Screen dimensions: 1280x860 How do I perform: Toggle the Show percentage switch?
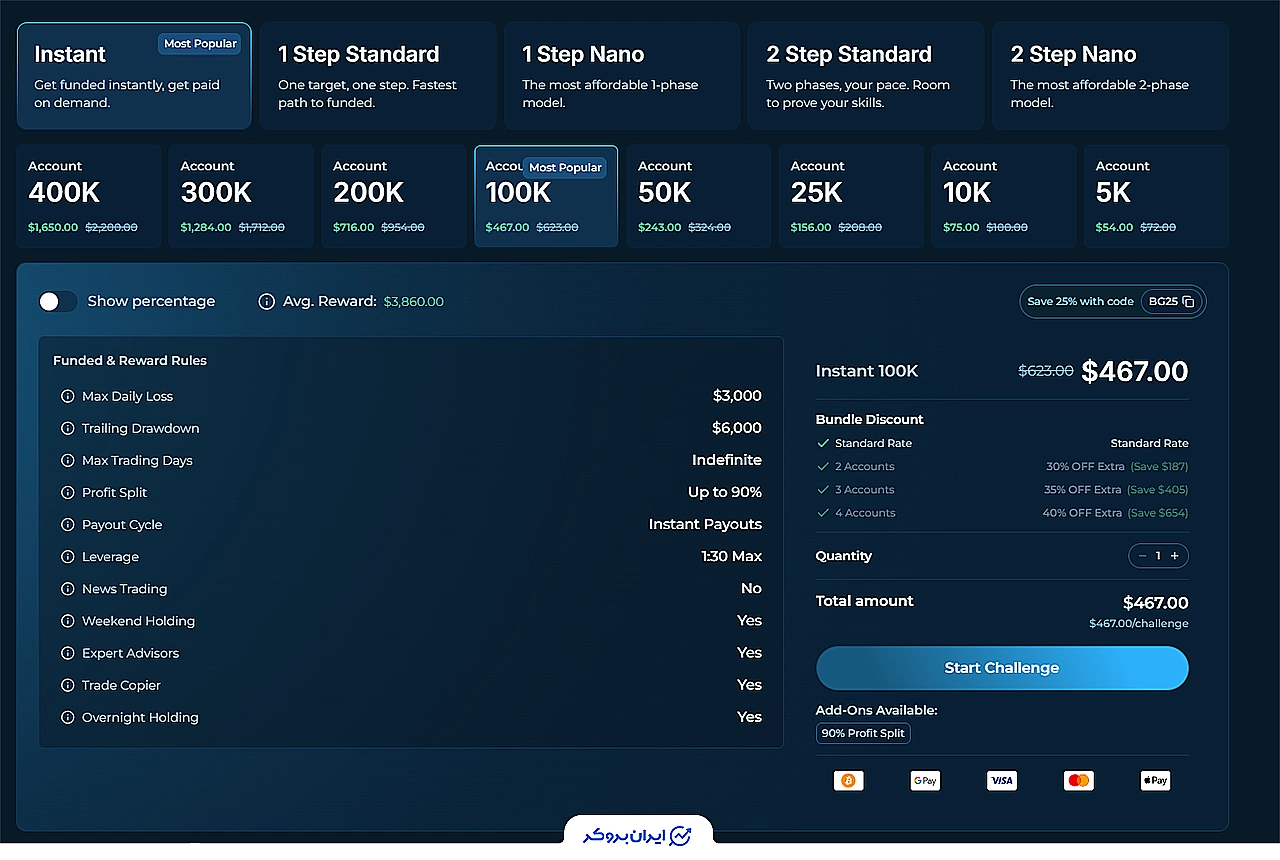pyautogui.click(x=57, y=301)
